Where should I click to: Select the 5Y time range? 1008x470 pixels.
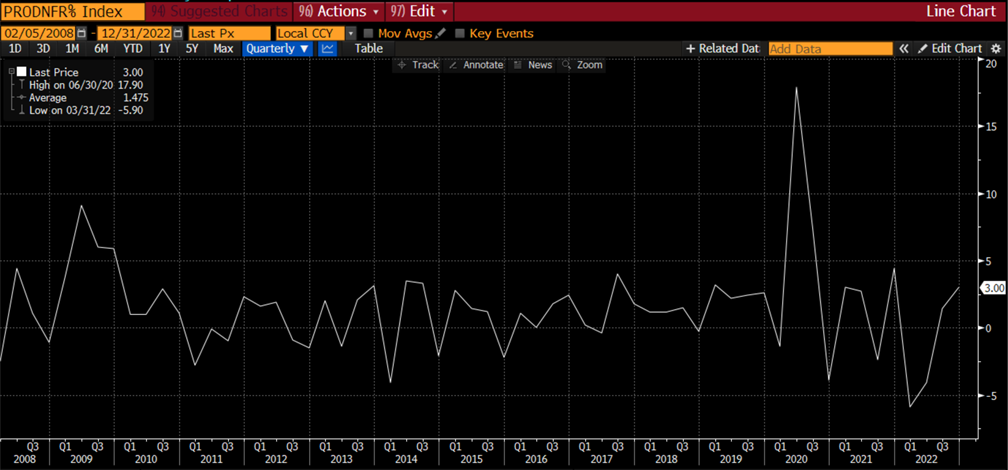[192, 48]
